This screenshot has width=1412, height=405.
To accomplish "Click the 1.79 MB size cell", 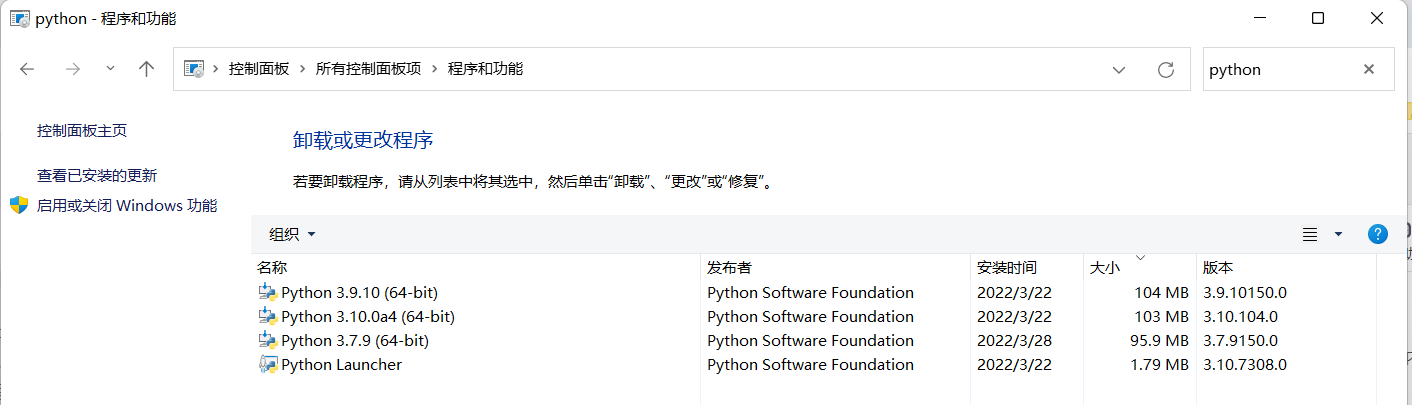I will (x=1158, y=365).
